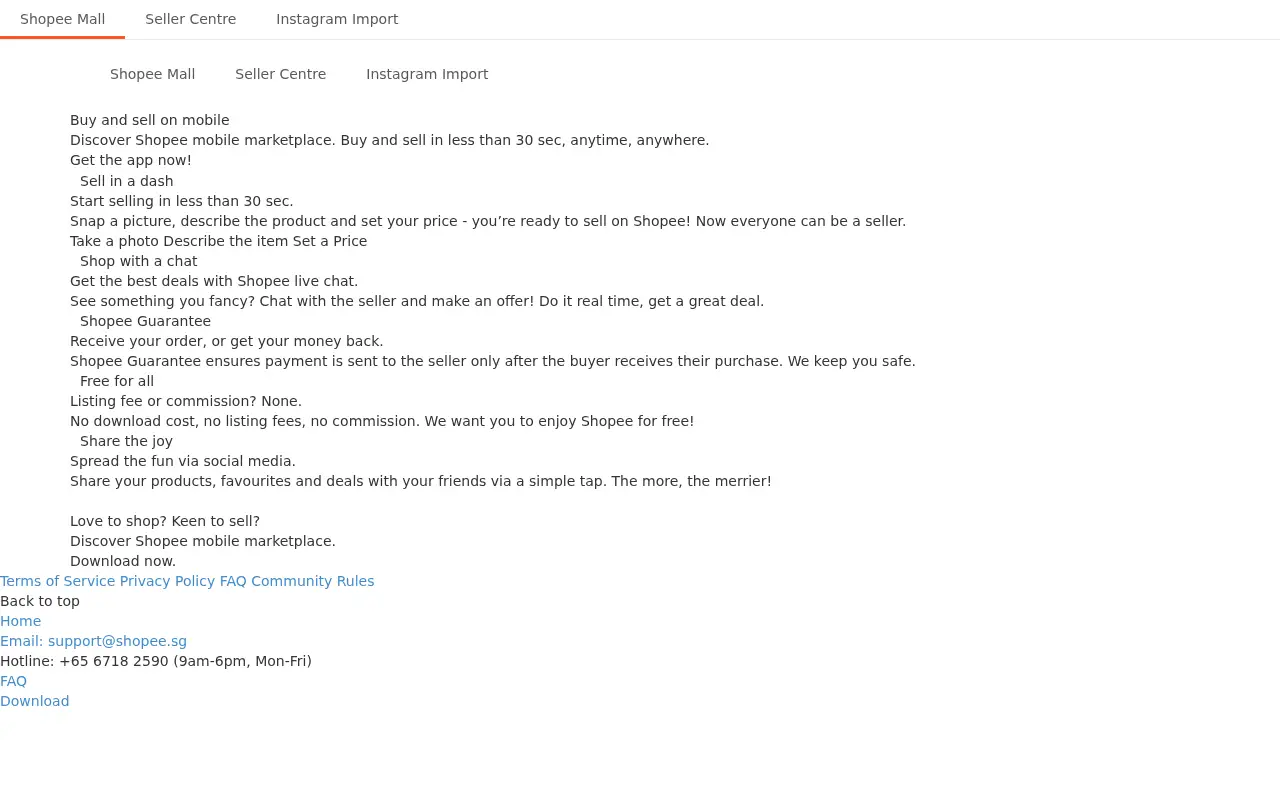Open the top Seller Centre tab
The image size is (1280, 800).
pyautogui.click(x=190, y=19)
